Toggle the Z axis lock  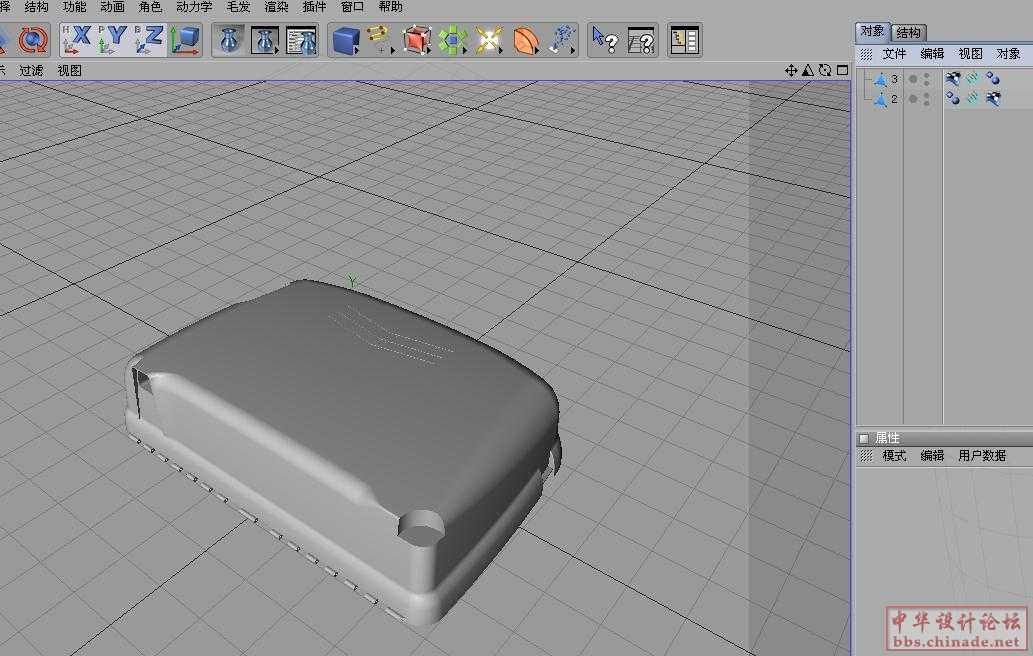tap(149, 40)
